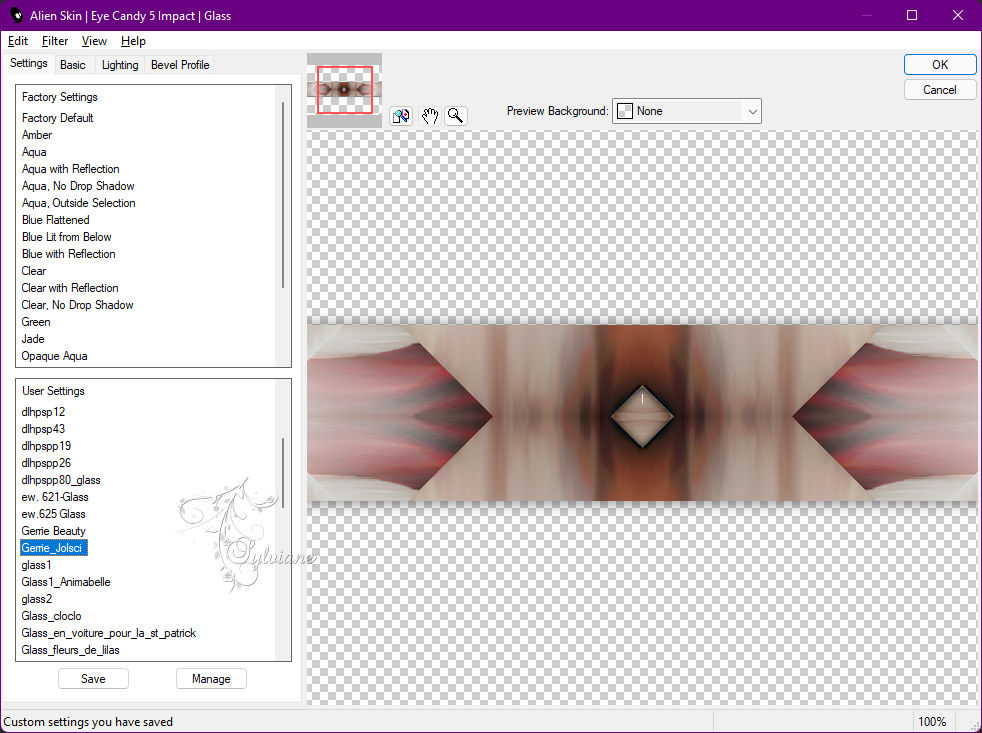Select user setting dlhpspp19
Screen dimensions: 982x733
pyautogui.click(x=46, y=445)
